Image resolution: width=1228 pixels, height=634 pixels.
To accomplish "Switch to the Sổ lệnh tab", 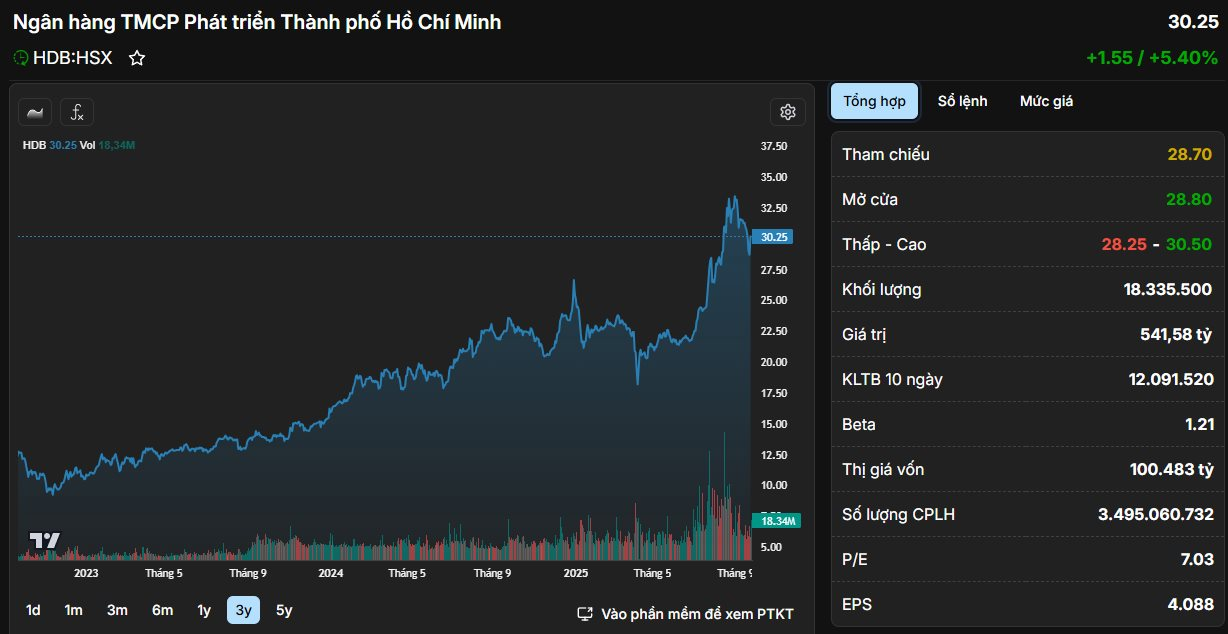I will tap(963, 101).
